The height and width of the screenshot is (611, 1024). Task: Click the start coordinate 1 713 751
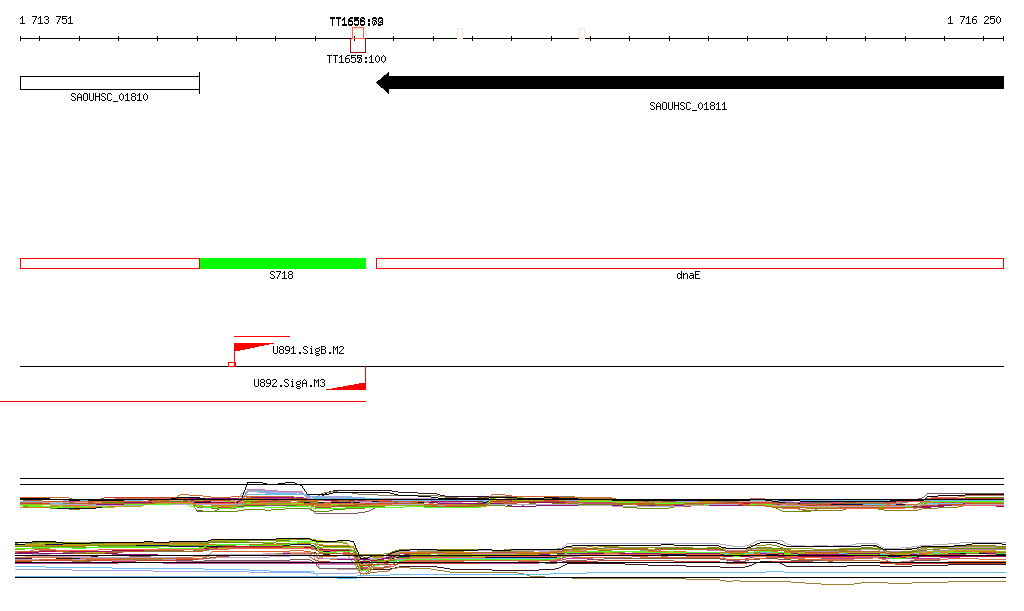[x=46, y=20]
